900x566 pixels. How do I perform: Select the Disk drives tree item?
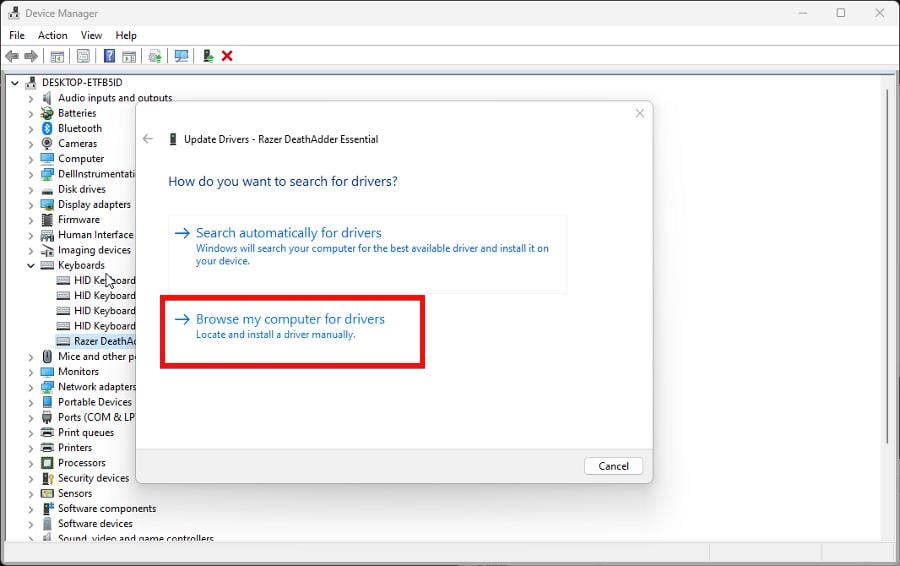pos(82,189)
